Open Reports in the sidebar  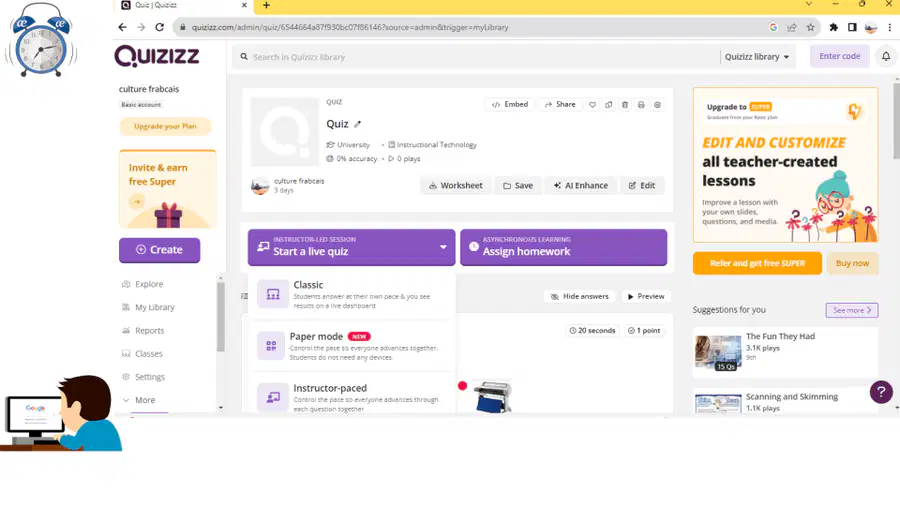coord(143,330)
